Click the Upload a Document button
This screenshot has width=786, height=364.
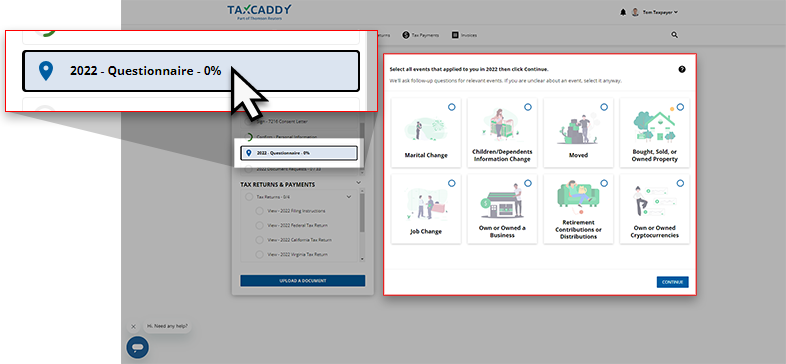click(303, 281)
